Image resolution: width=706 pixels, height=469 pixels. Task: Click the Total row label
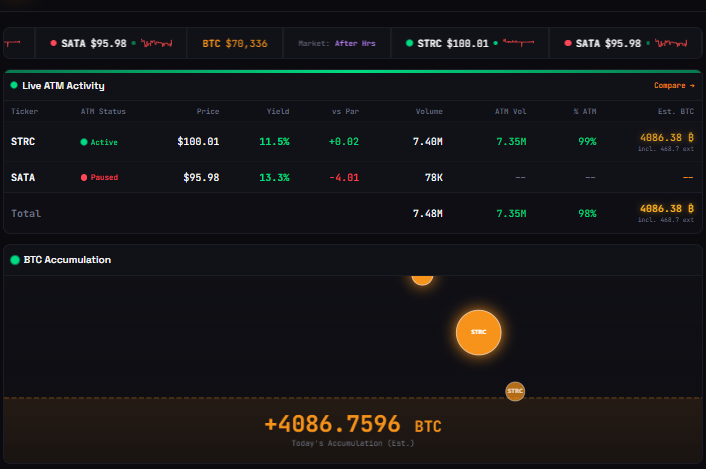(x=26, y=213)
